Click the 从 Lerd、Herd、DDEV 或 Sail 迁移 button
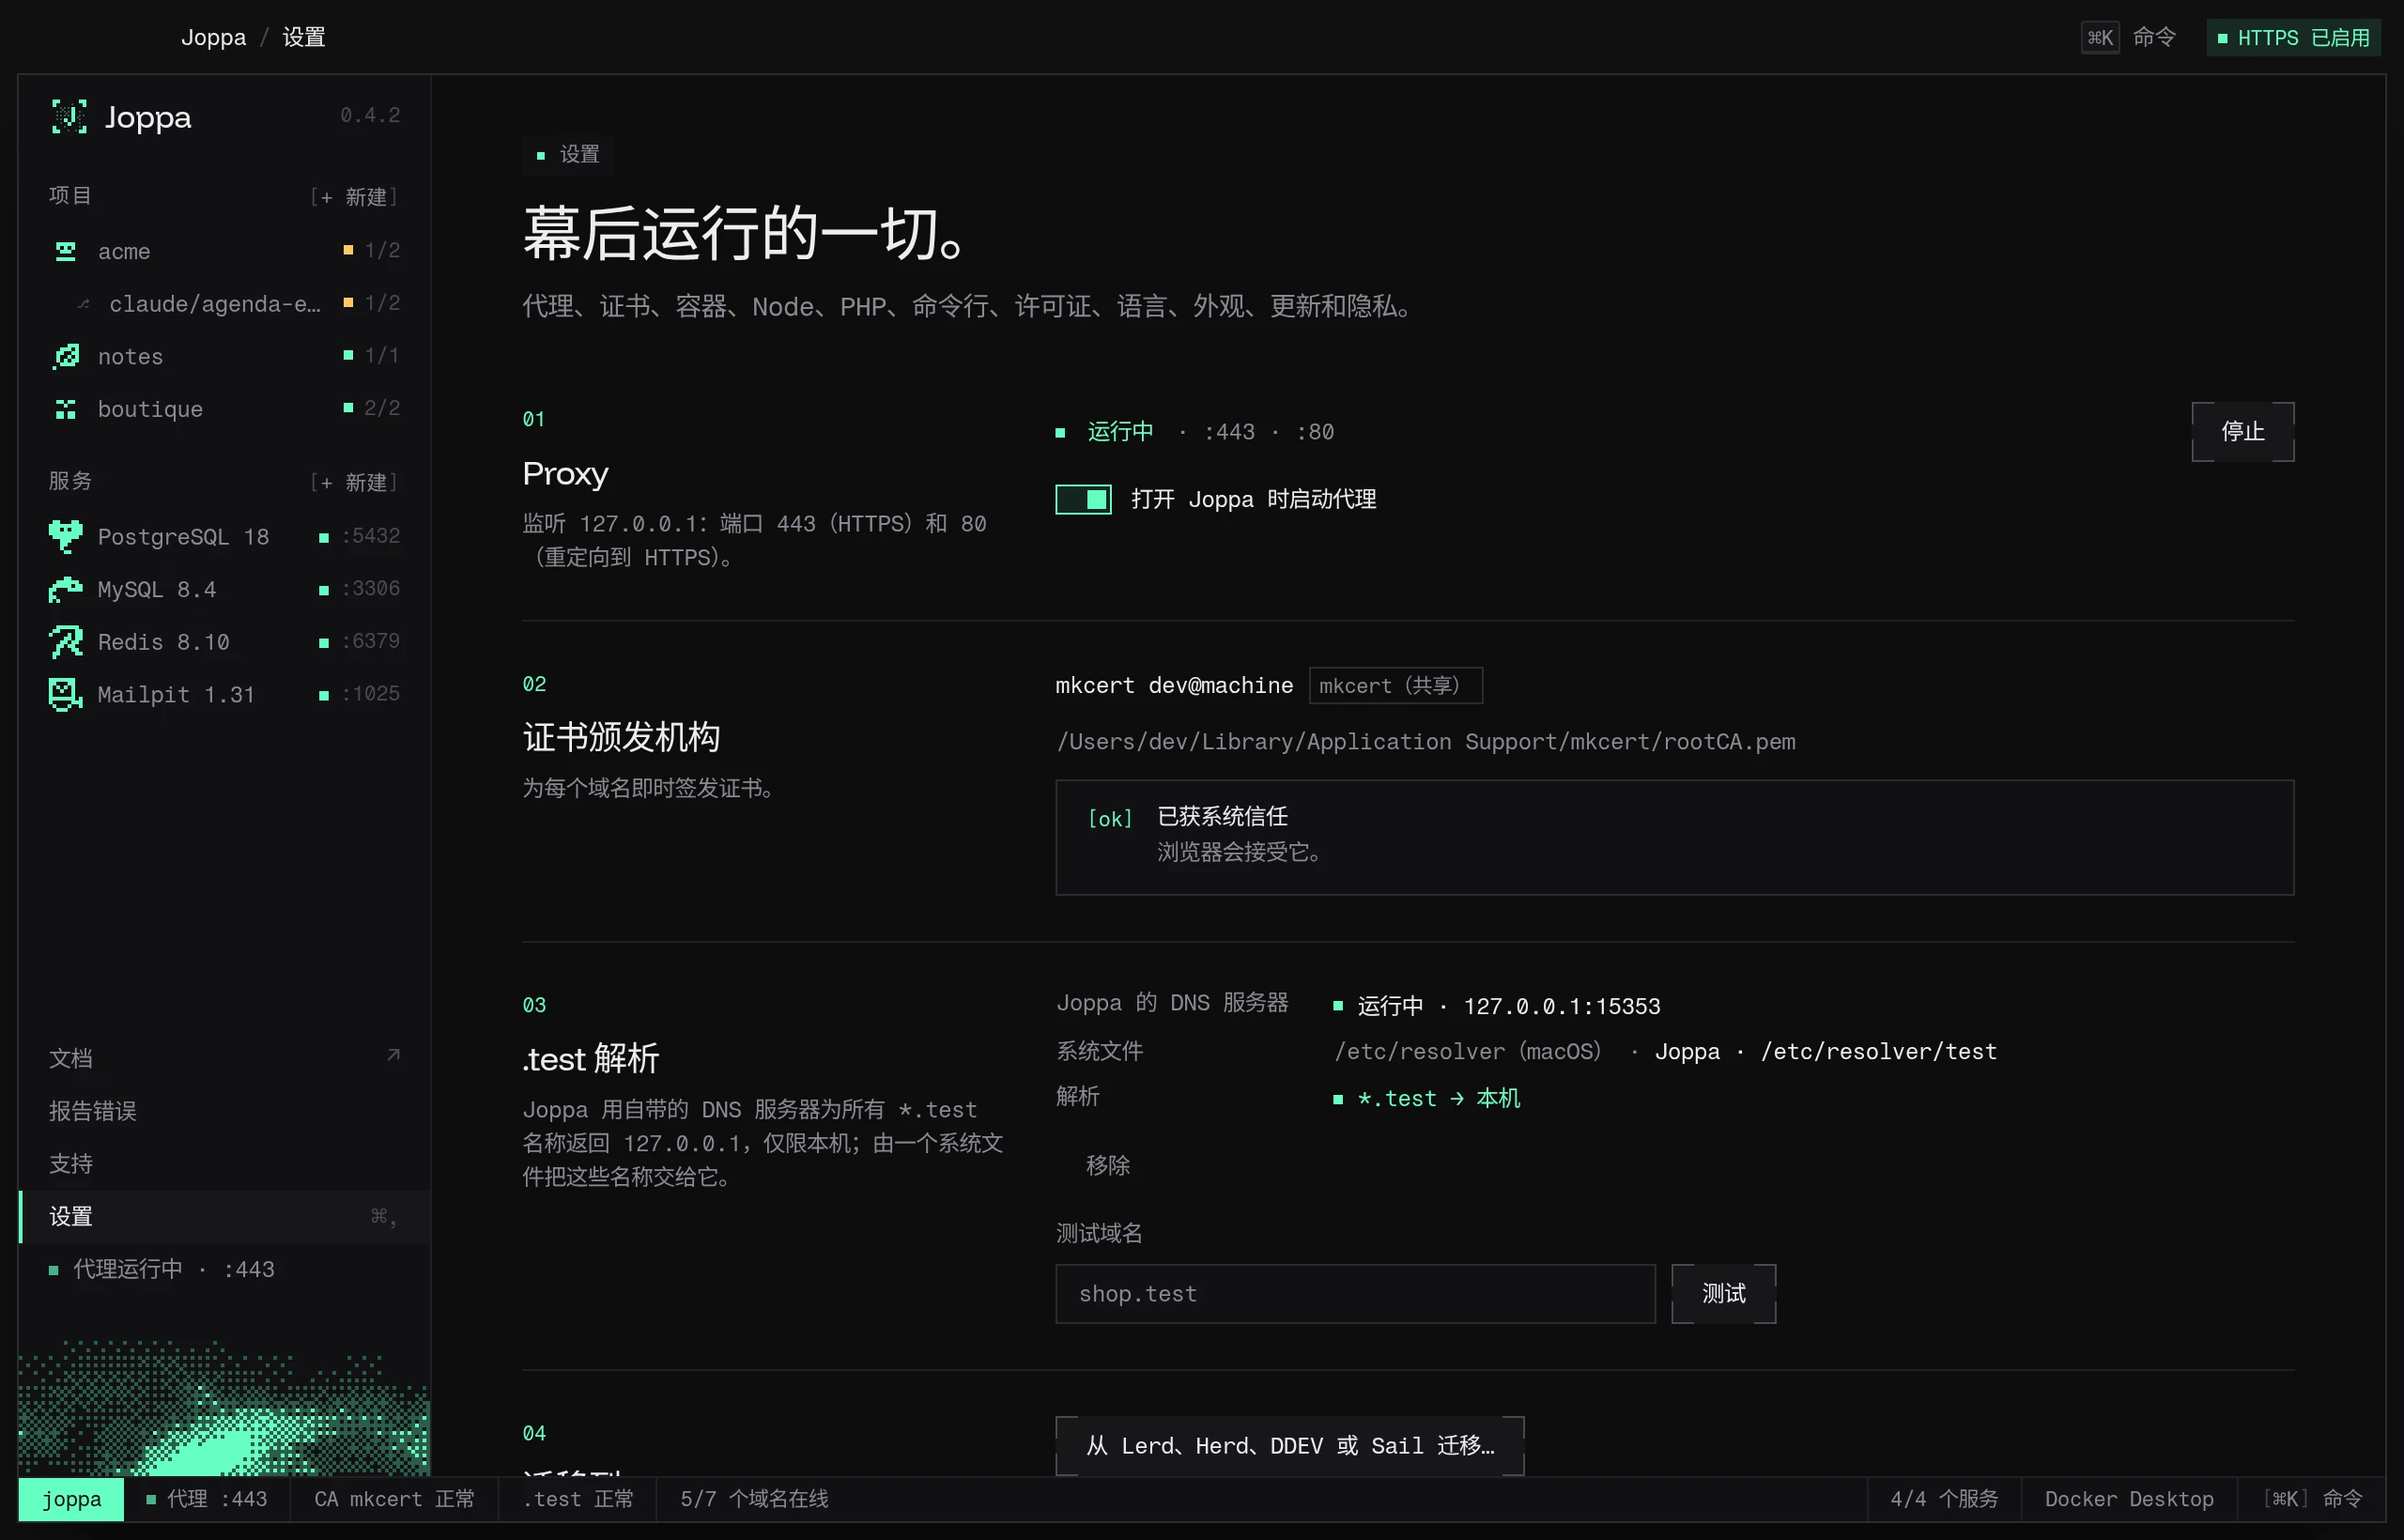The height and width of the screenshot is (1540, 2404). [1289, 1445]
